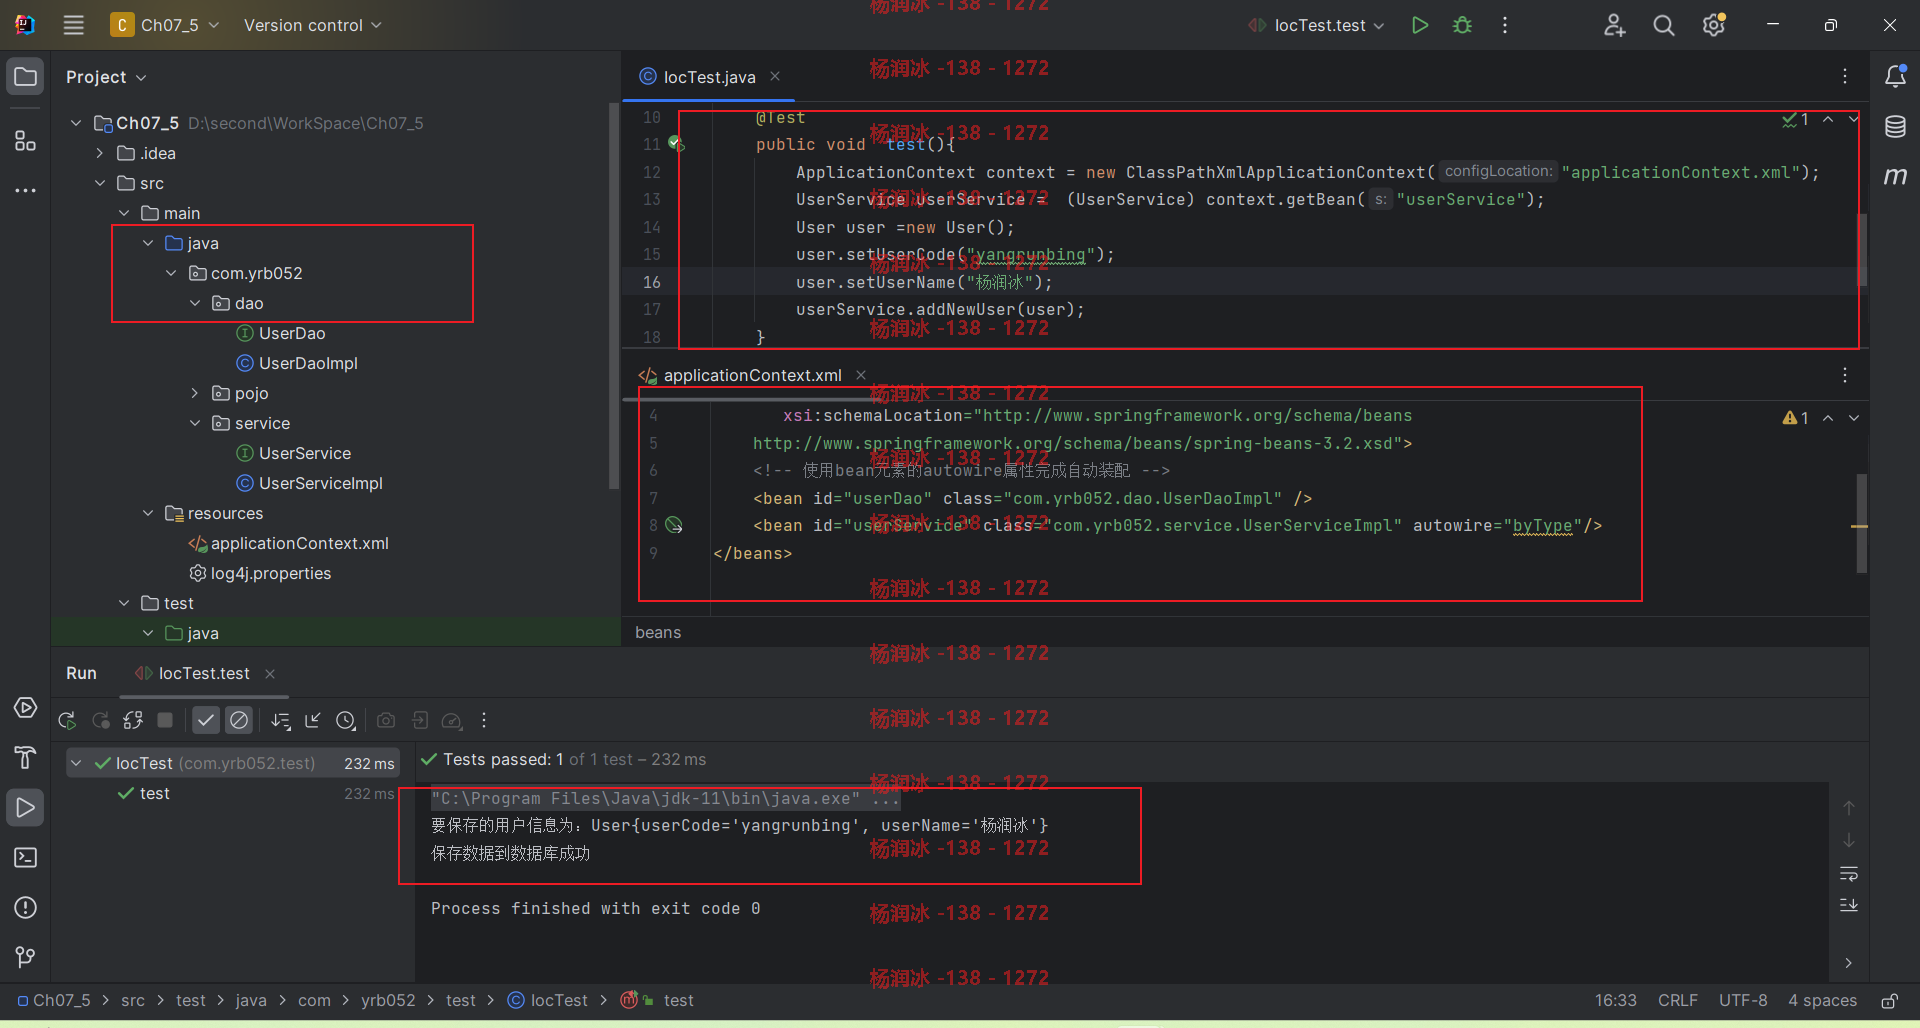Open the Code With Me icon
The image size is (1920, 1028).
click(x=1614, y=25)
